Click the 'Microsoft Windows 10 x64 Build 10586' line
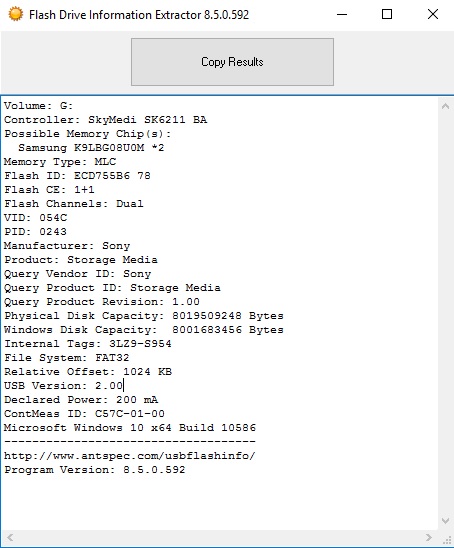This screenshot has height=548, width=454. [130, 427]
